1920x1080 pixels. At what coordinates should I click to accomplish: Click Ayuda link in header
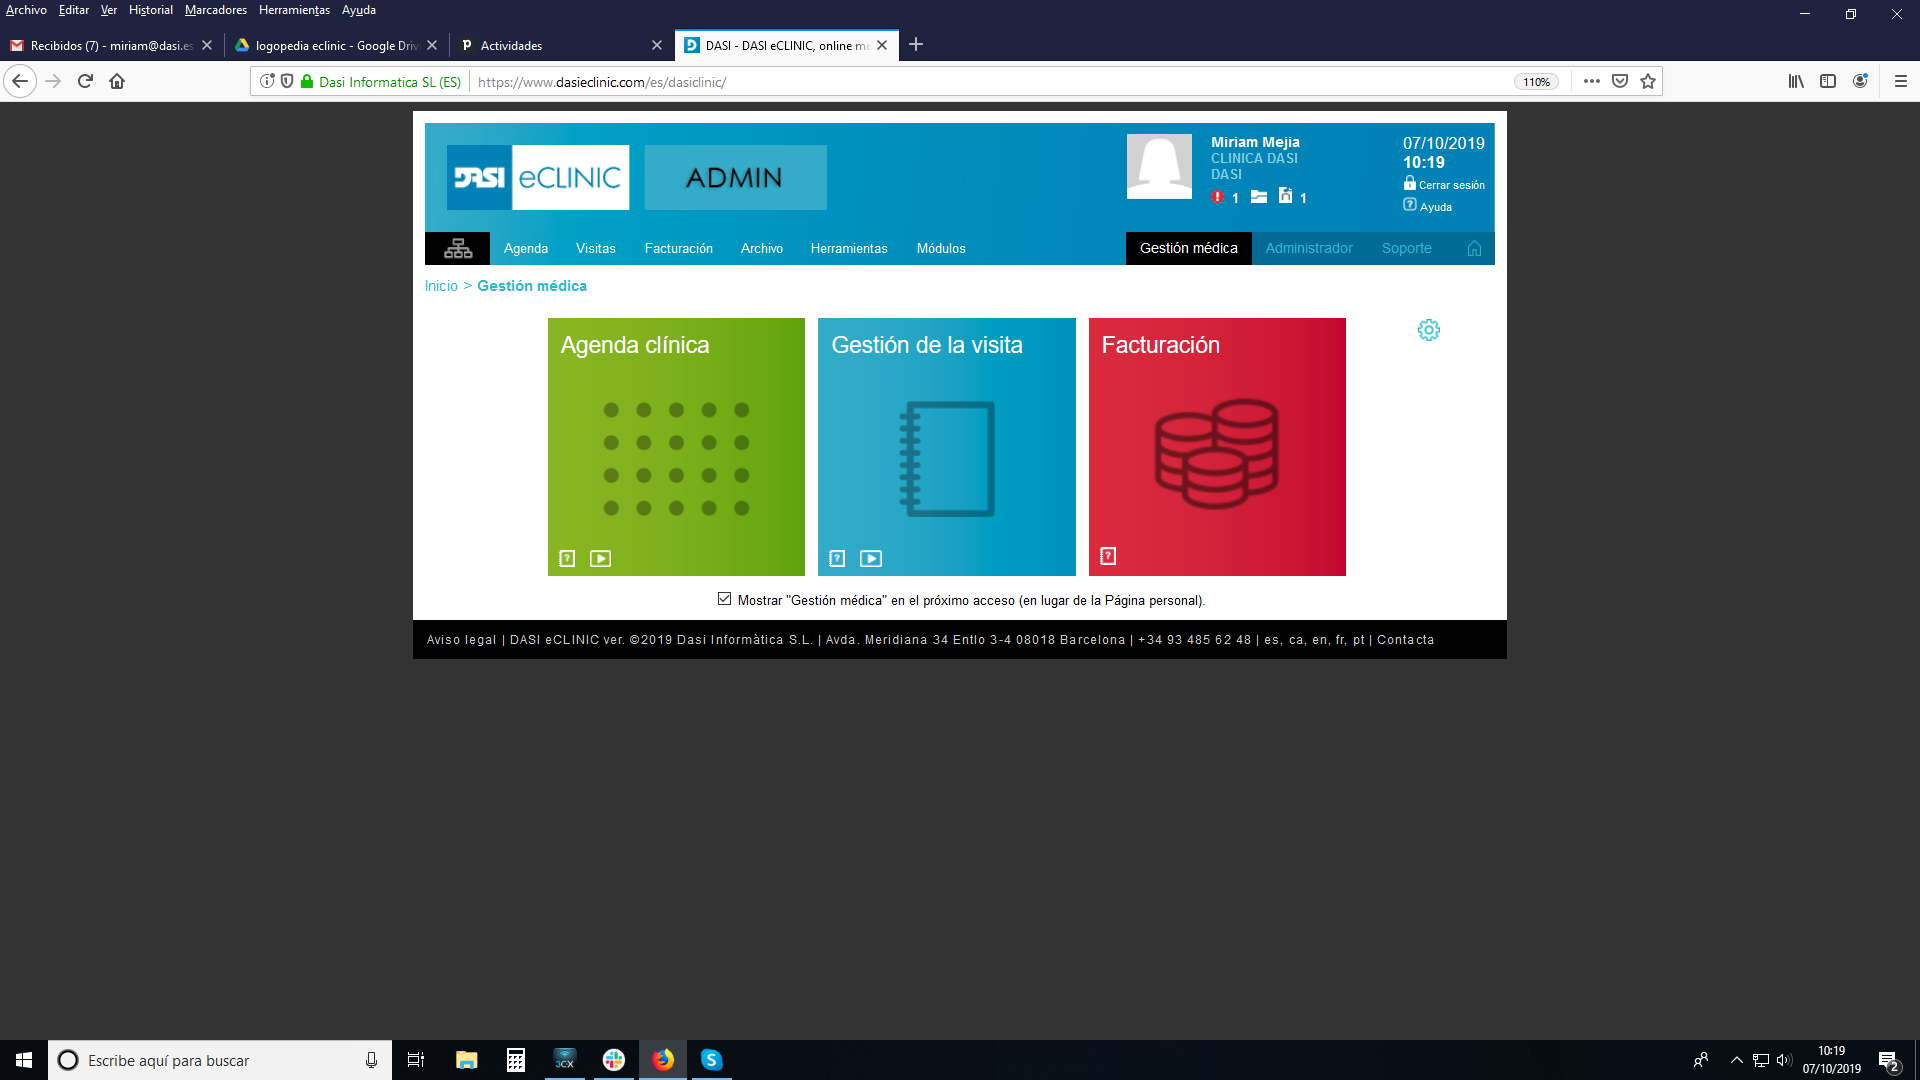1436,207
